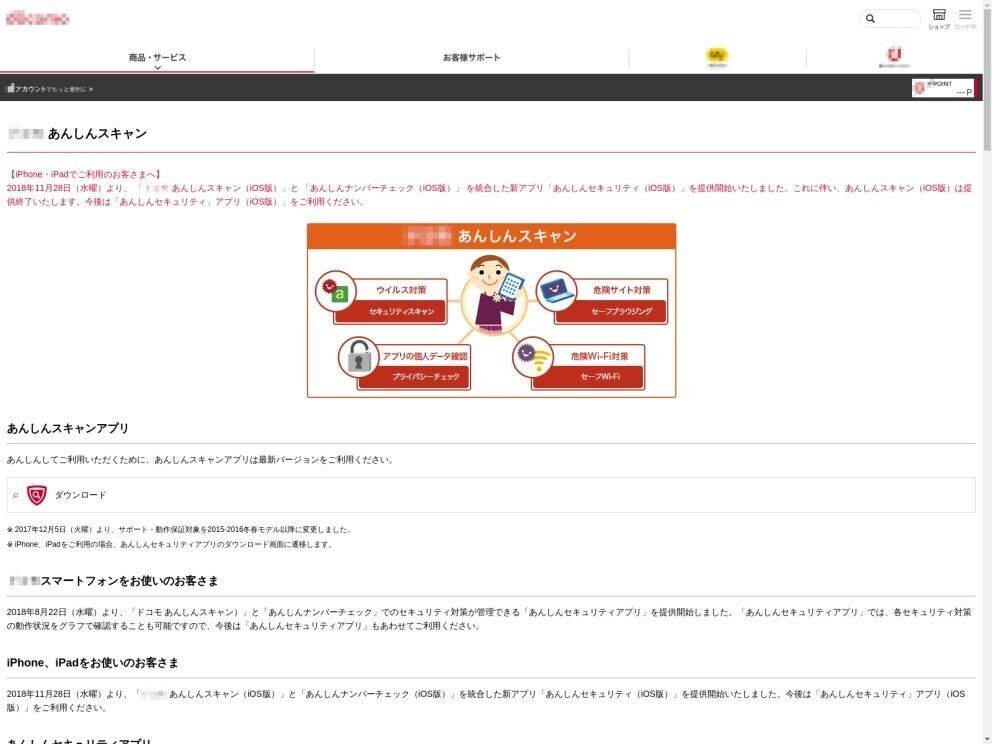Click the ダウンロード link
Screen dimensions: 992x744
(x=80, y=495)
